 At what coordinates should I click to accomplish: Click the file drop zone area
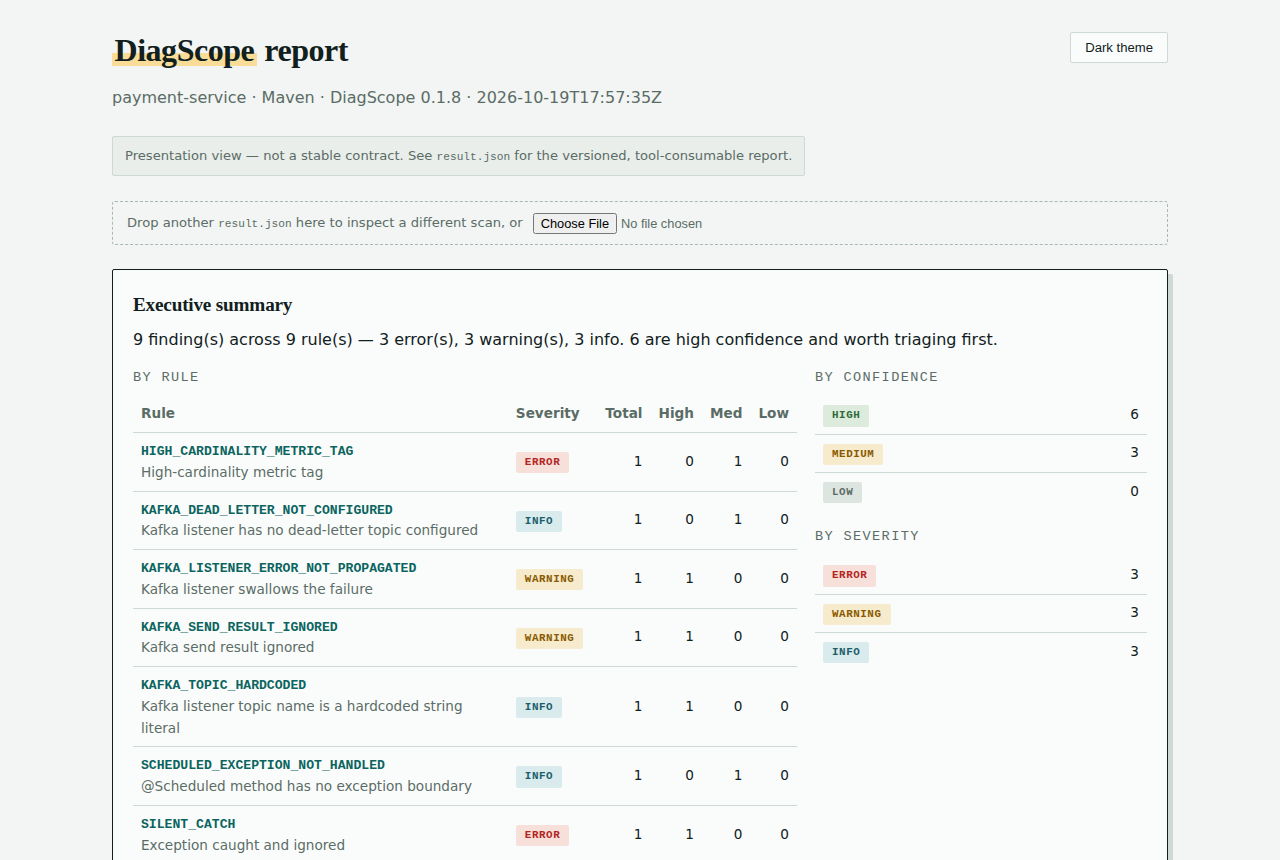(x=640, y=223)
